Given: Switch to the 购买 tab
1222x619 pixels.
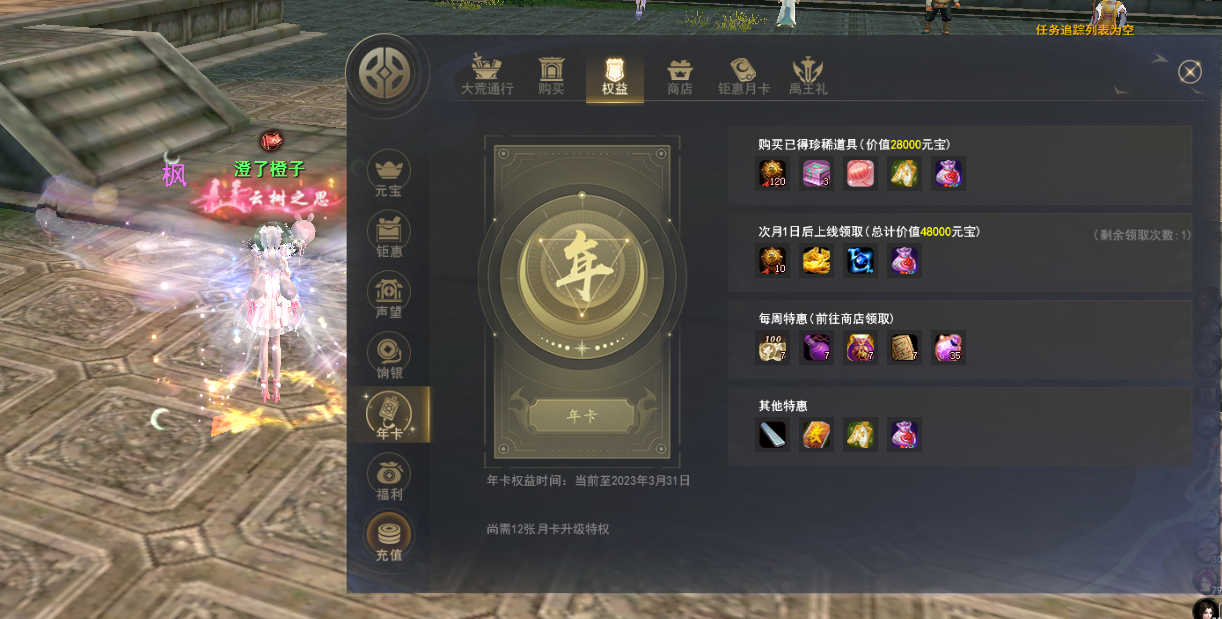Looking at the screenshot, I should (x=551, y=75).
